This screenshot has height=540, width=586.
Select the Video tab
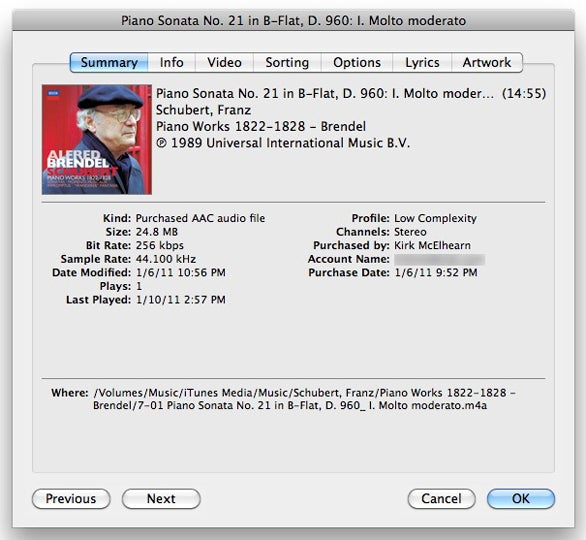pyautogui.click(x=224, y=62)
